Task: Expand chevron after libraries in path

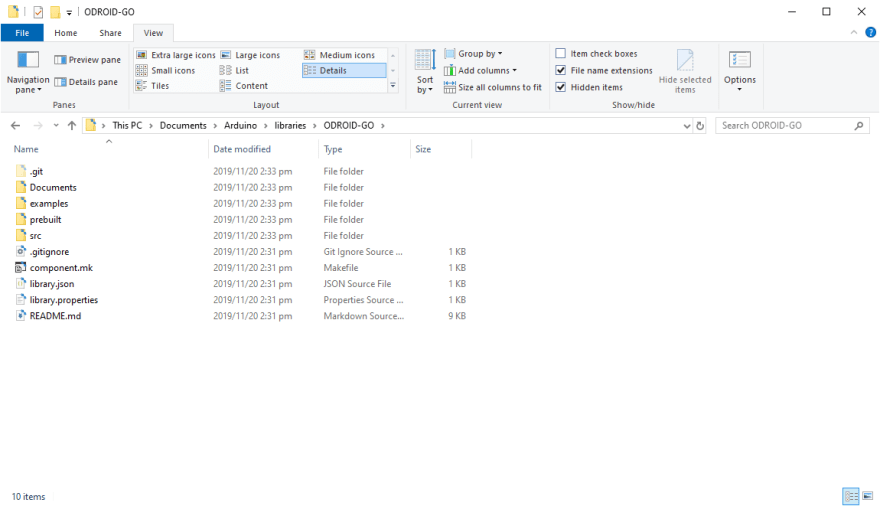Action: tap(315, 126)
